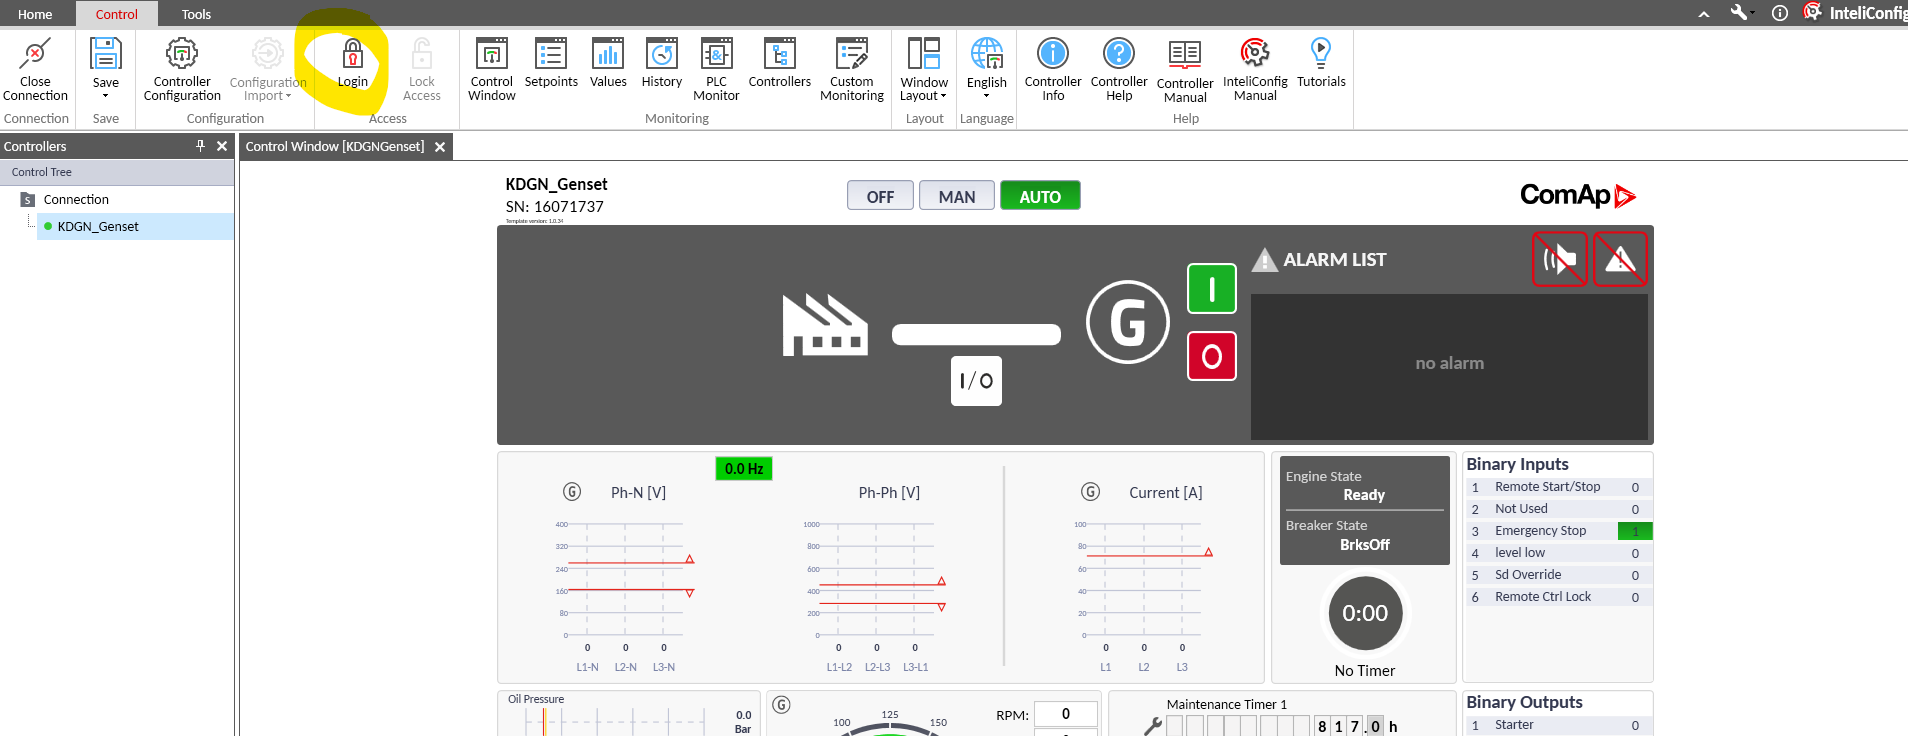Click the RPM value field

click(x=1066, y=714)
